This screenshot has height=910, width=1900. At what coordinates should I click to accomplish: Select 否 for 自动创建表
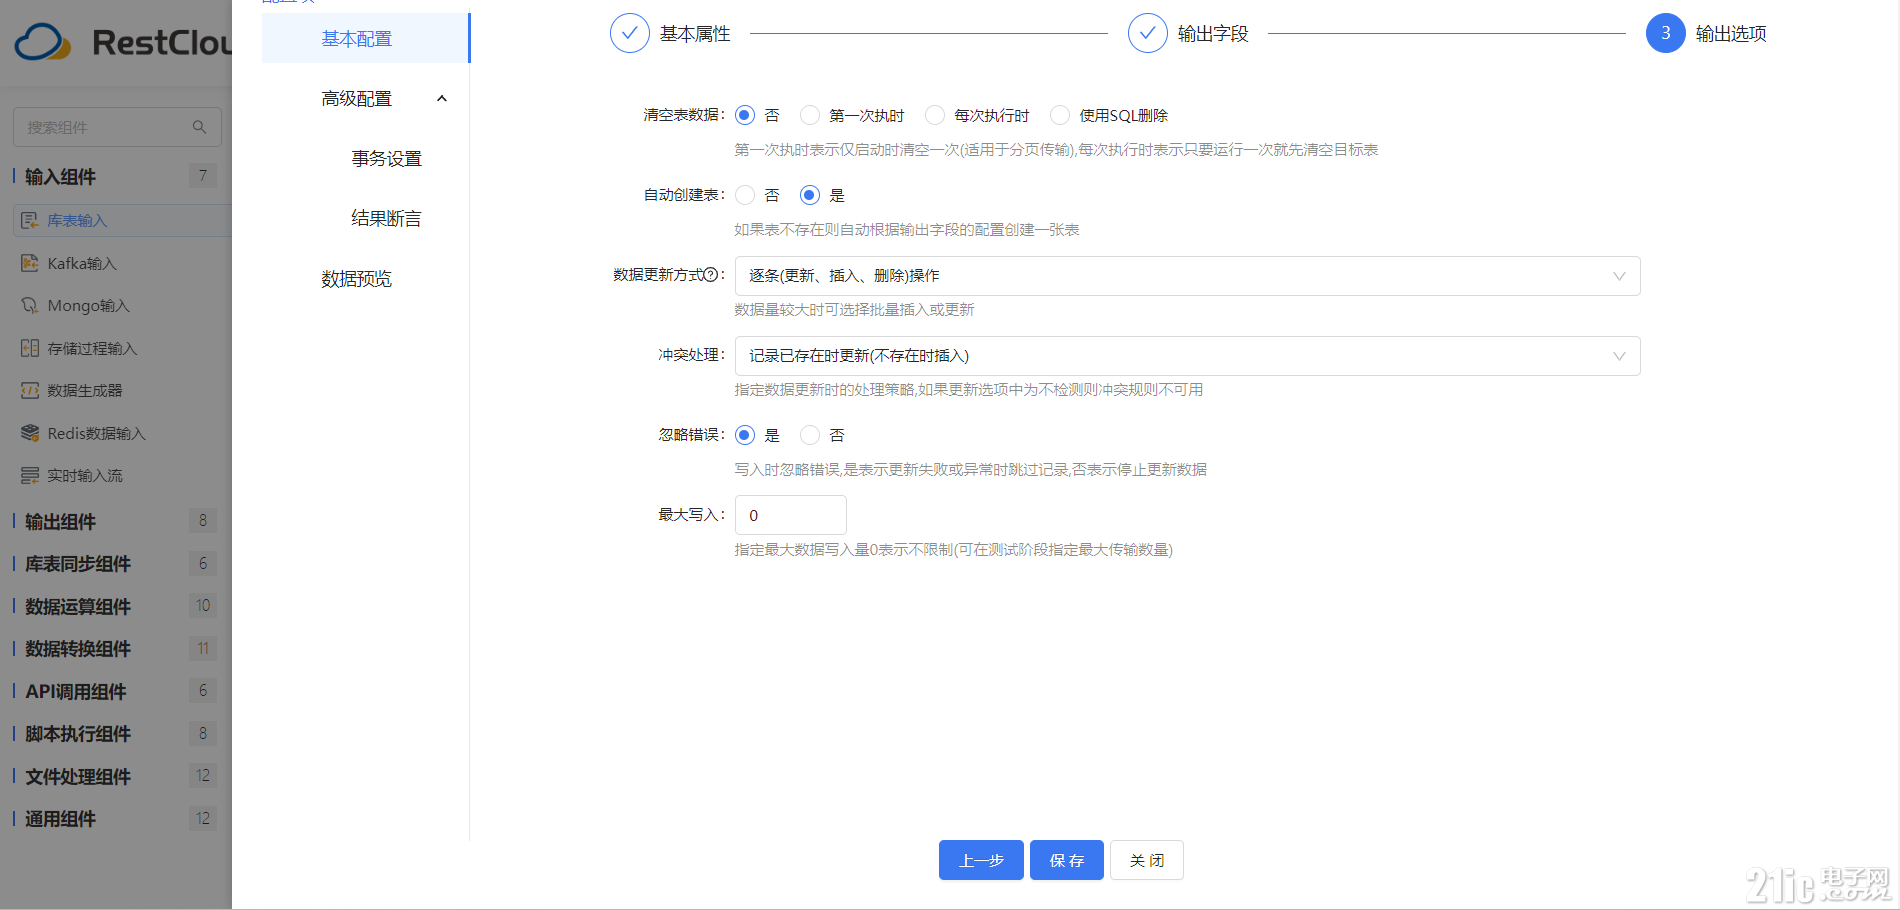[745, 195]
